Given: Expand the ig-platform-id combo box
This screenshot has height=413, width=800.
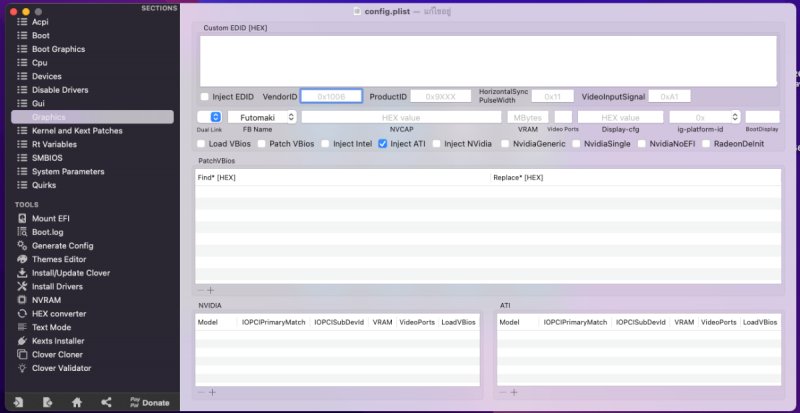Looking at the screenshot, I should pyautogui.click(x=733, y=117).
